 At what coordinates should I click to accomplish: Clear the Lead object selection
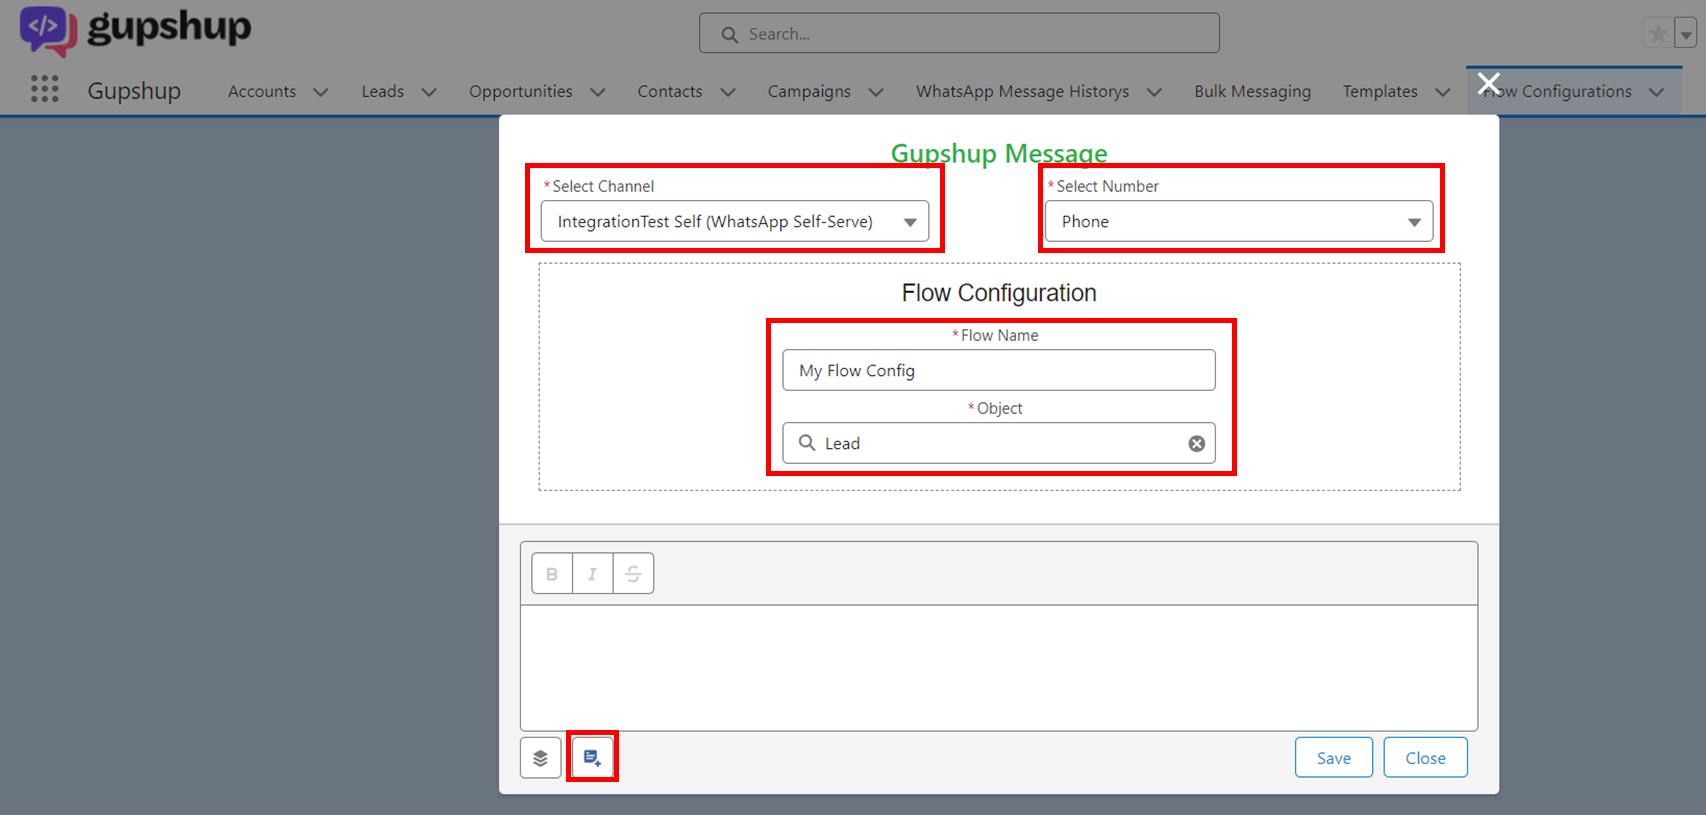(1196, 444)
